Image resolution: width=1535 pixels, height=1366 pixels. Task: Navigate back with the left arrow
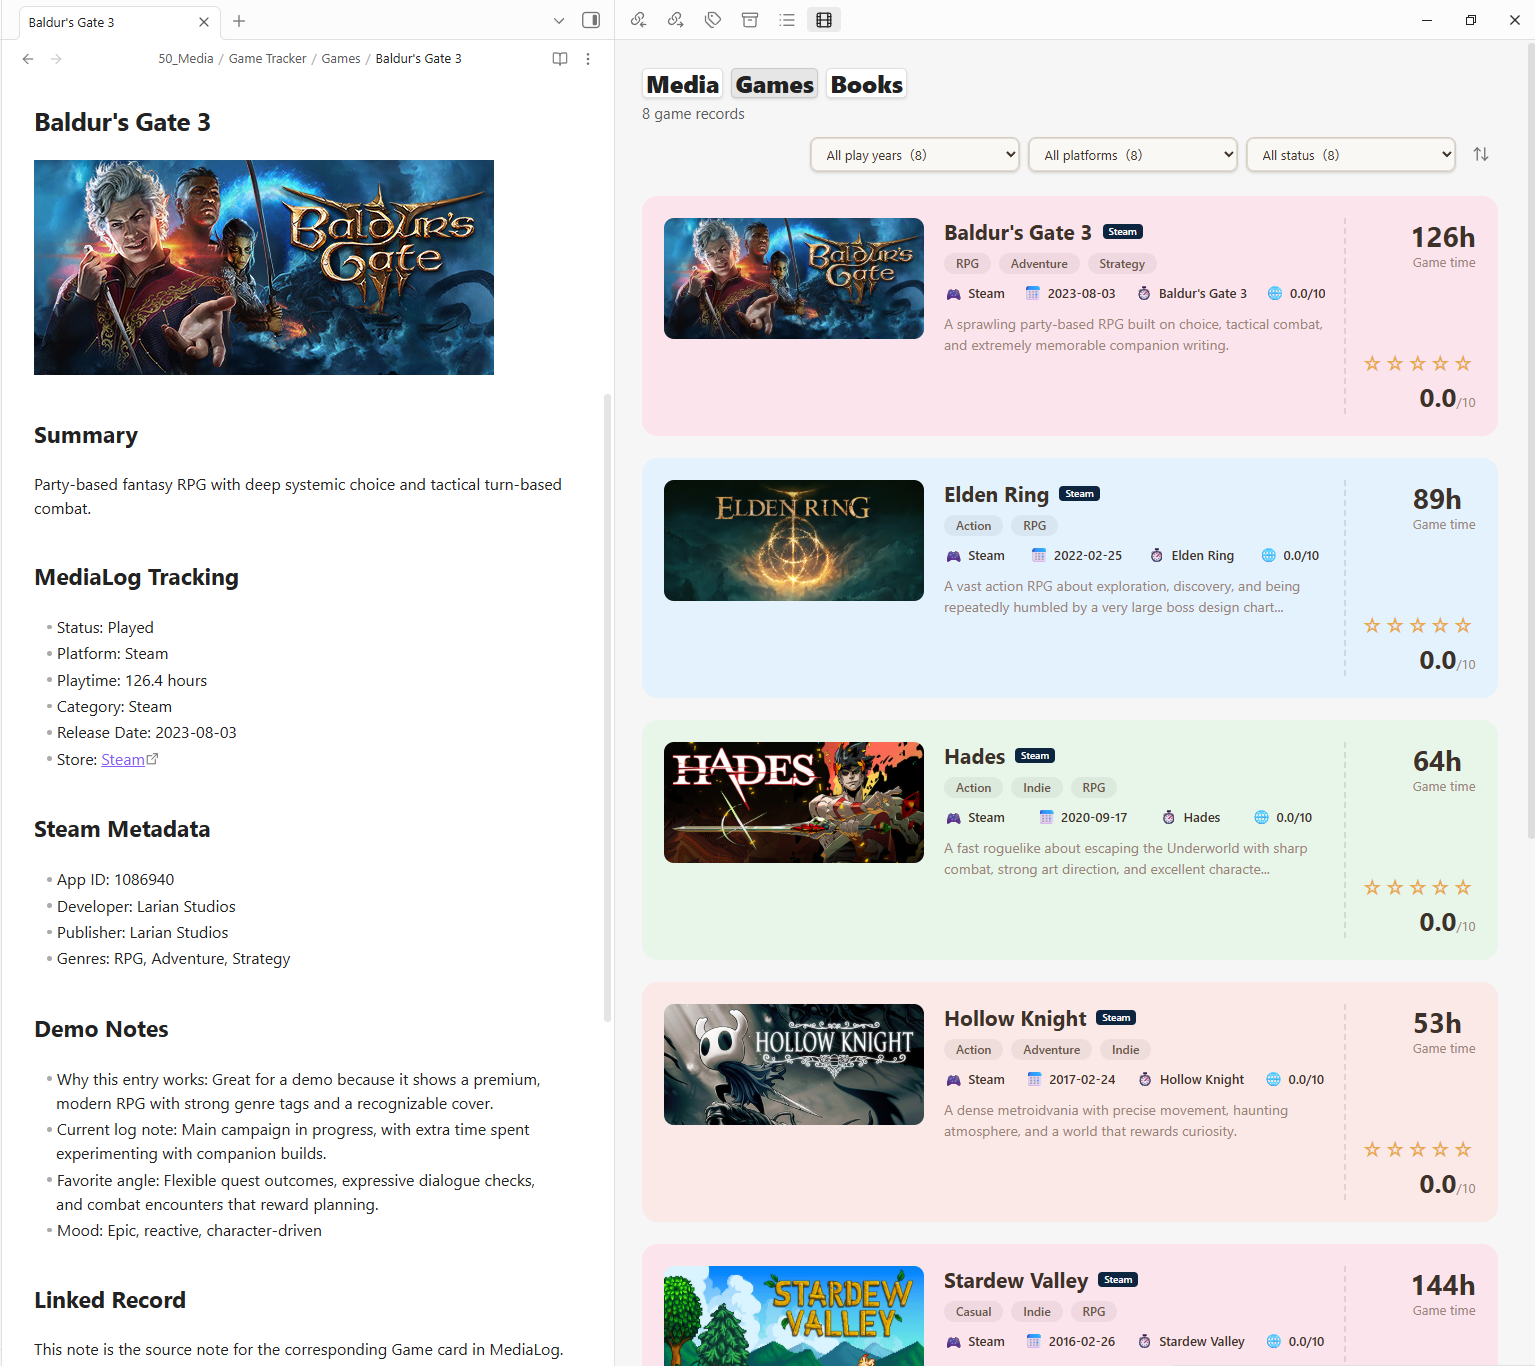pos(28,59)
